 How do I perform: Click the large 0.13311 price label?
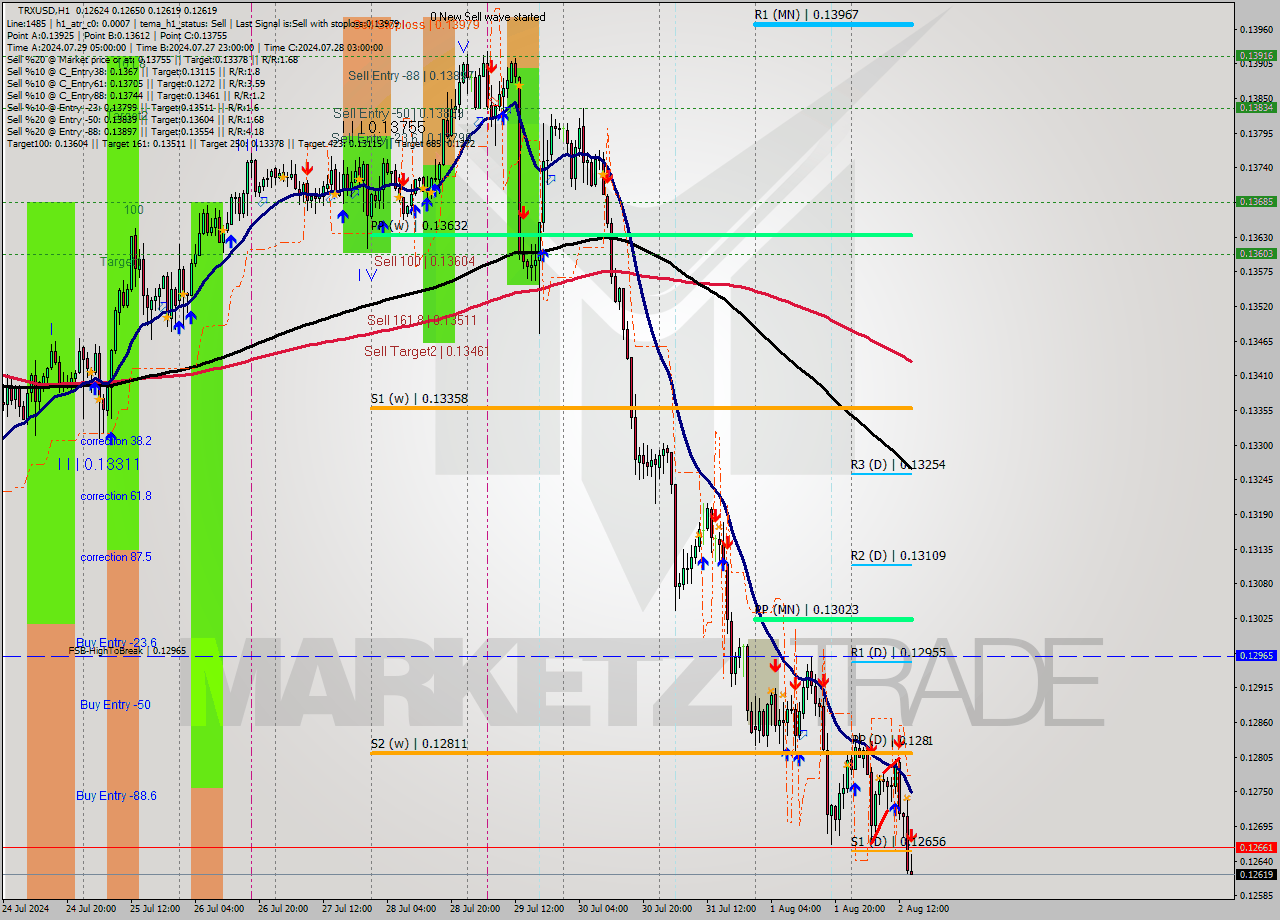point(98,465)
